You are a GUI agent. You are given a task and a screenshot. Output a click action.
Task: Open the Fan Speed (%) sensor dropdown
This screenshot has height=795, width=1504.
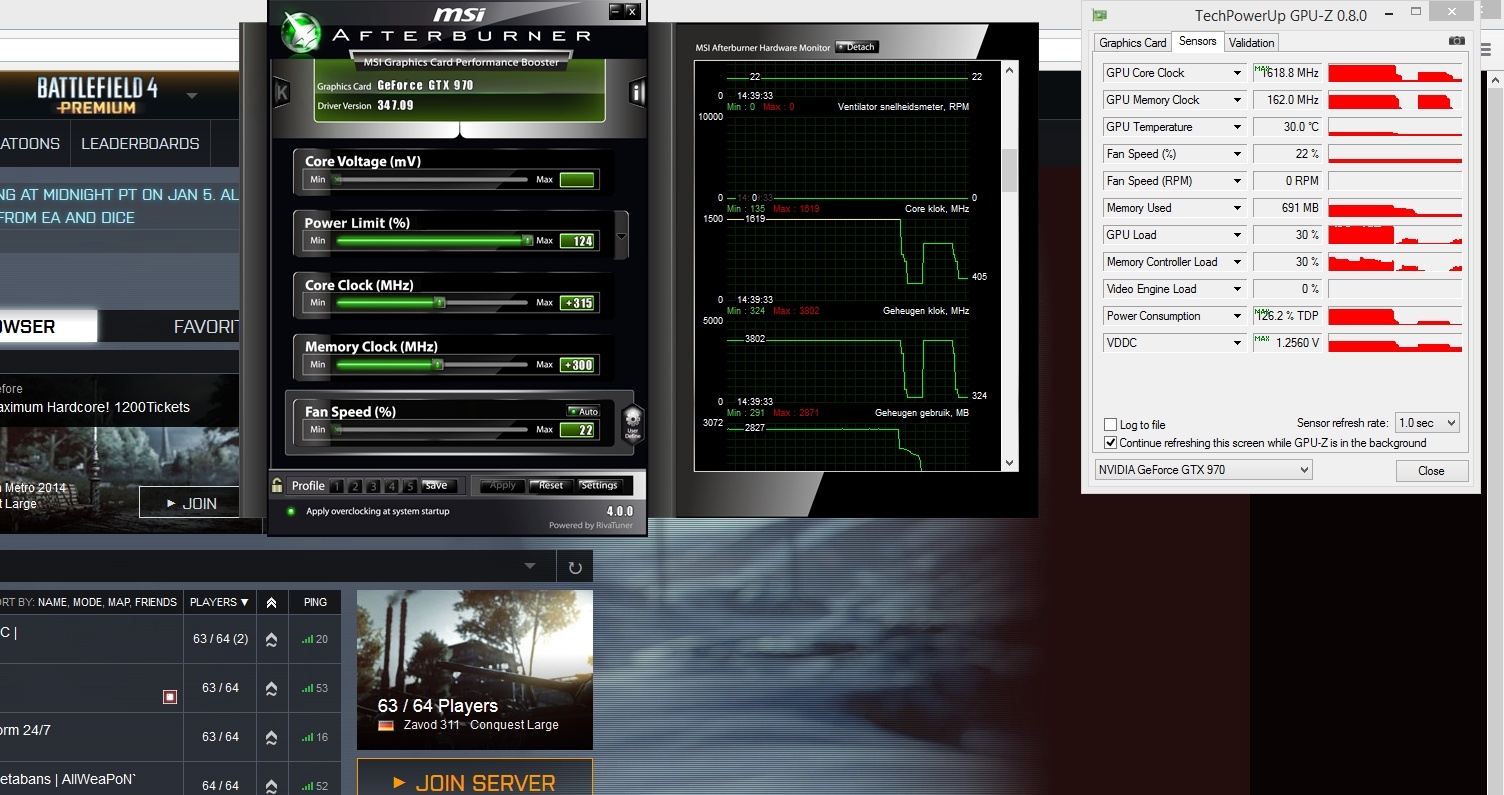(1237, 154)
